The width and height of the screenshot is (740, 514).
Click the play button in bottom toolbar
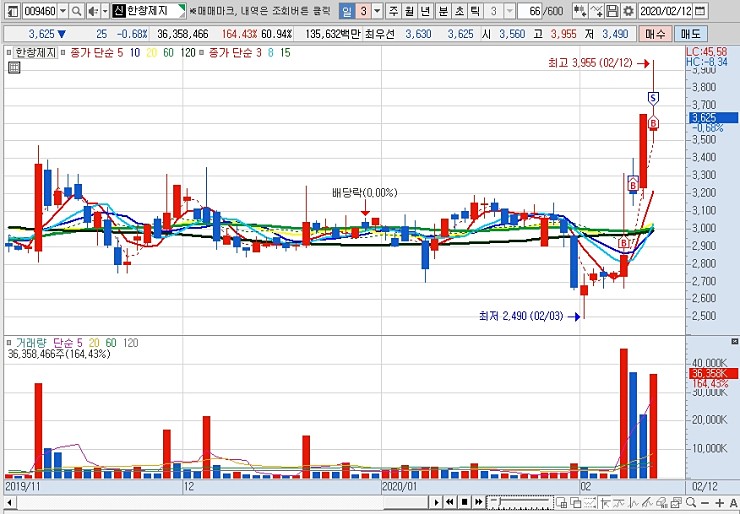tap(437, 502)
